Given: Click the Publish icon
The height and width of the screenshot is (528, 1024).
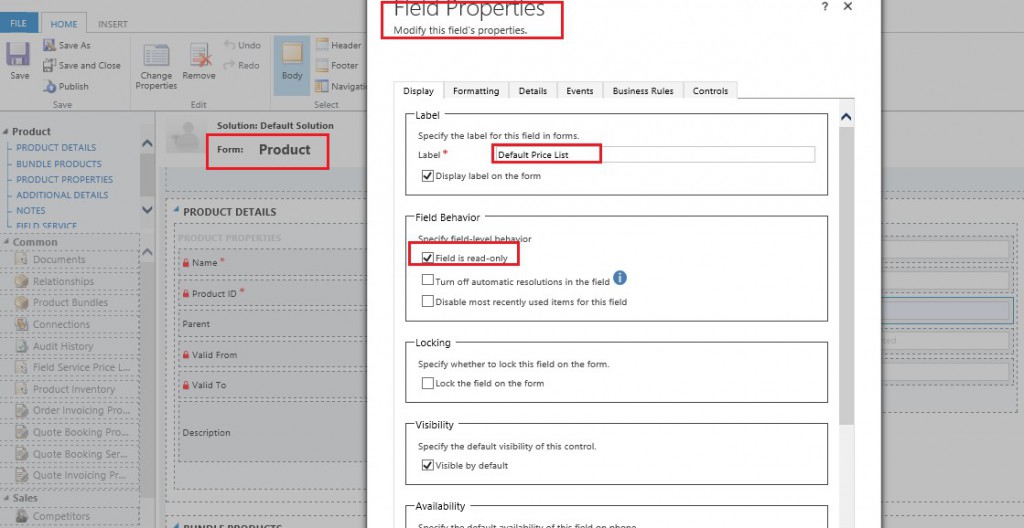Looking at the screenshot, I should tap(50, 87).
